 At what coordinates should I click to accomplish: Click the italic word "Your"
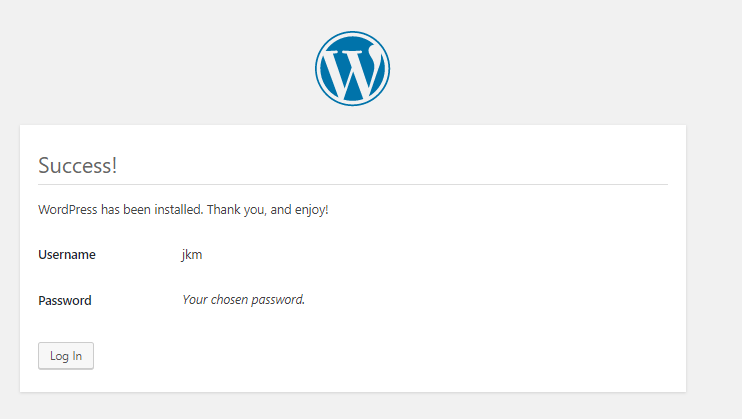[195, 300]
